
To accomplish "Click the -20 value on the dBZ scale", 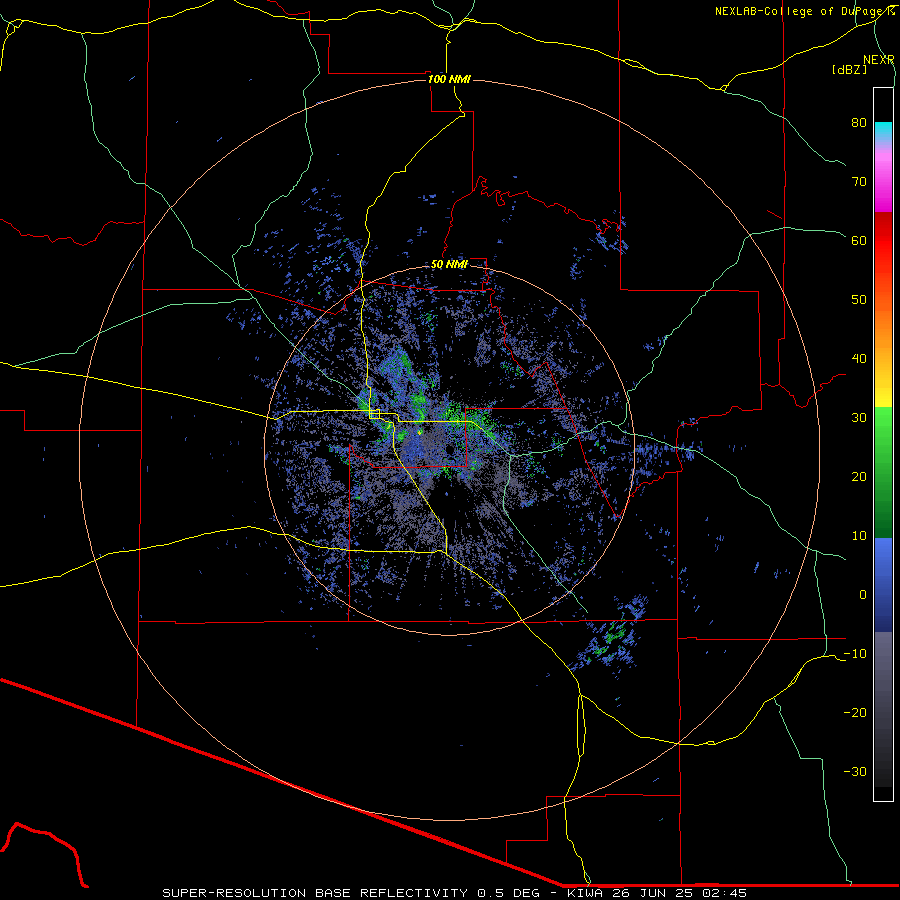I will click(x=855, y=713).
